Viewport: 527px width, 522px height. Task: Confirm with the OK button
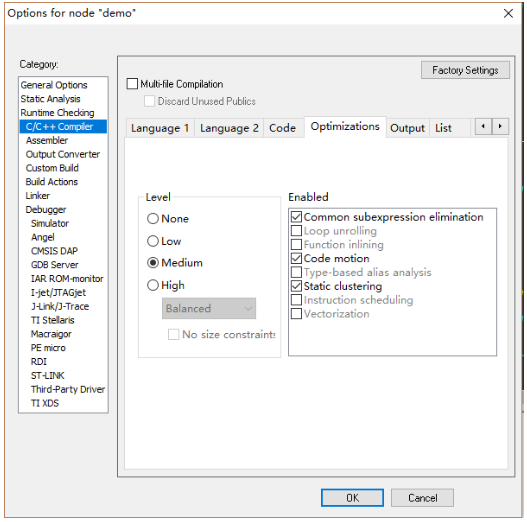tap(352, 497)
